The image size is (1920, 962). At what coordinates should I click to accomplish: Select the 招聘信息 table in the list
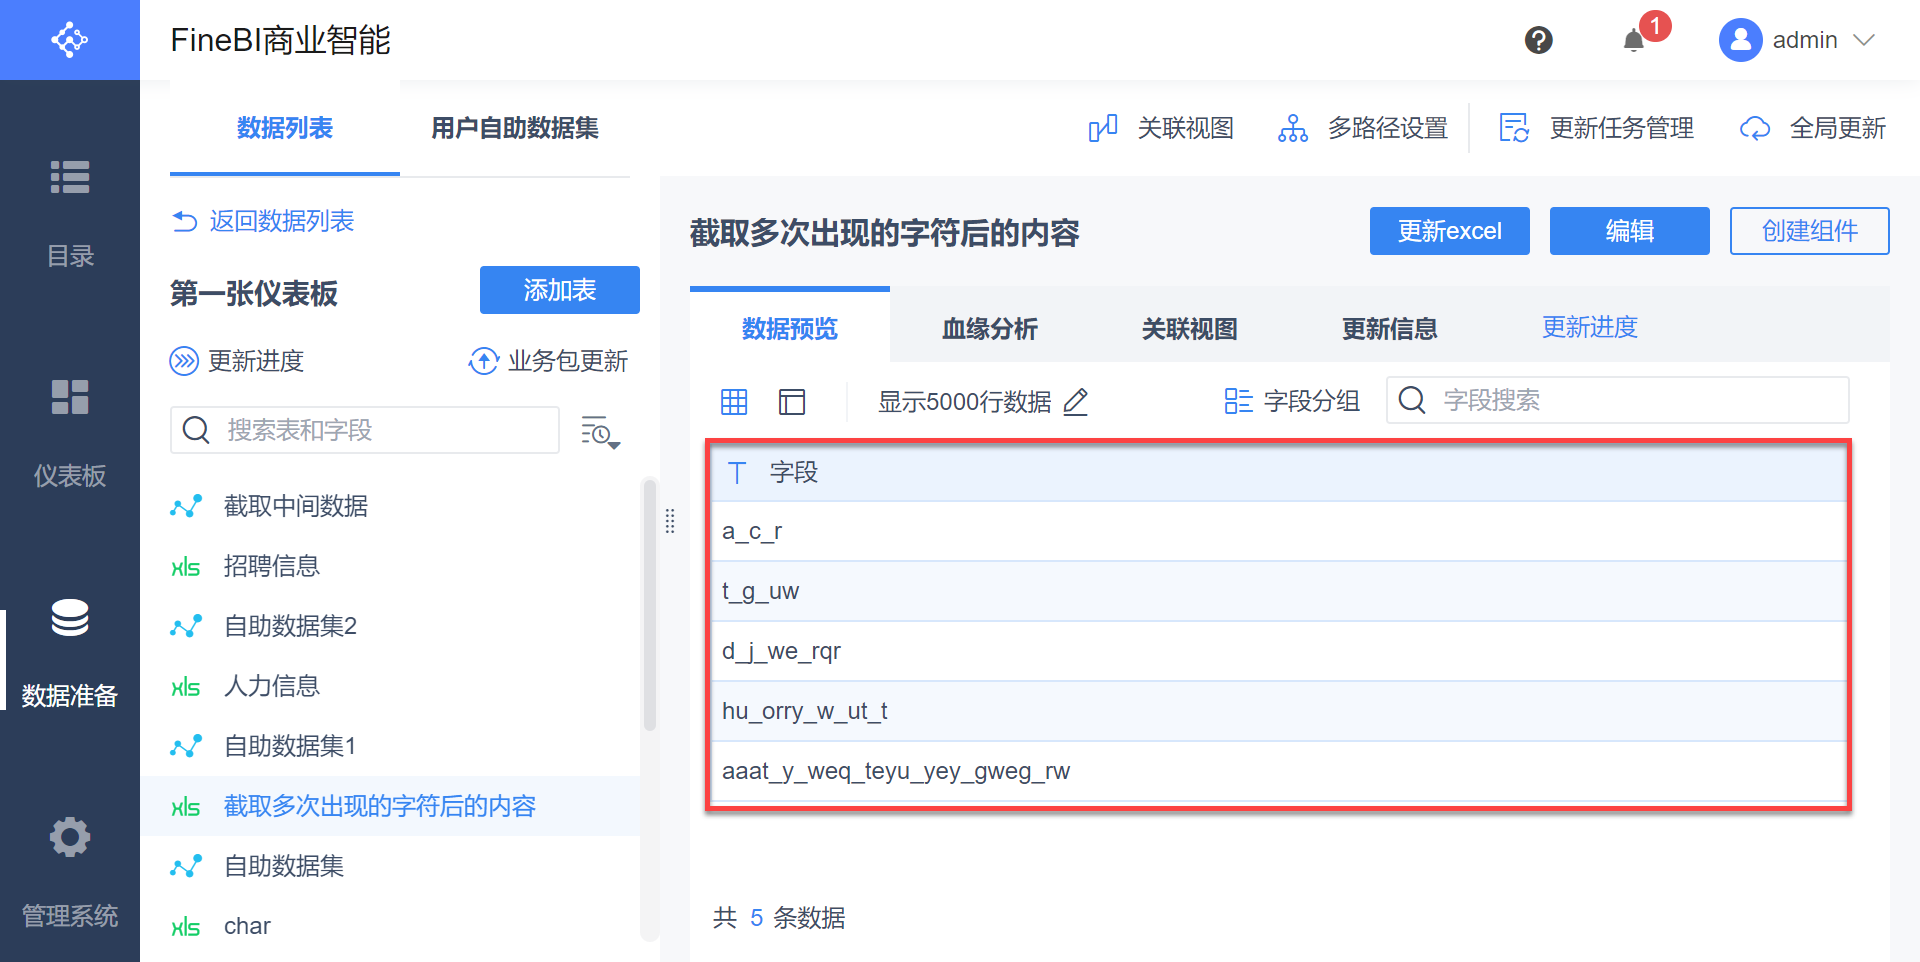272,566
